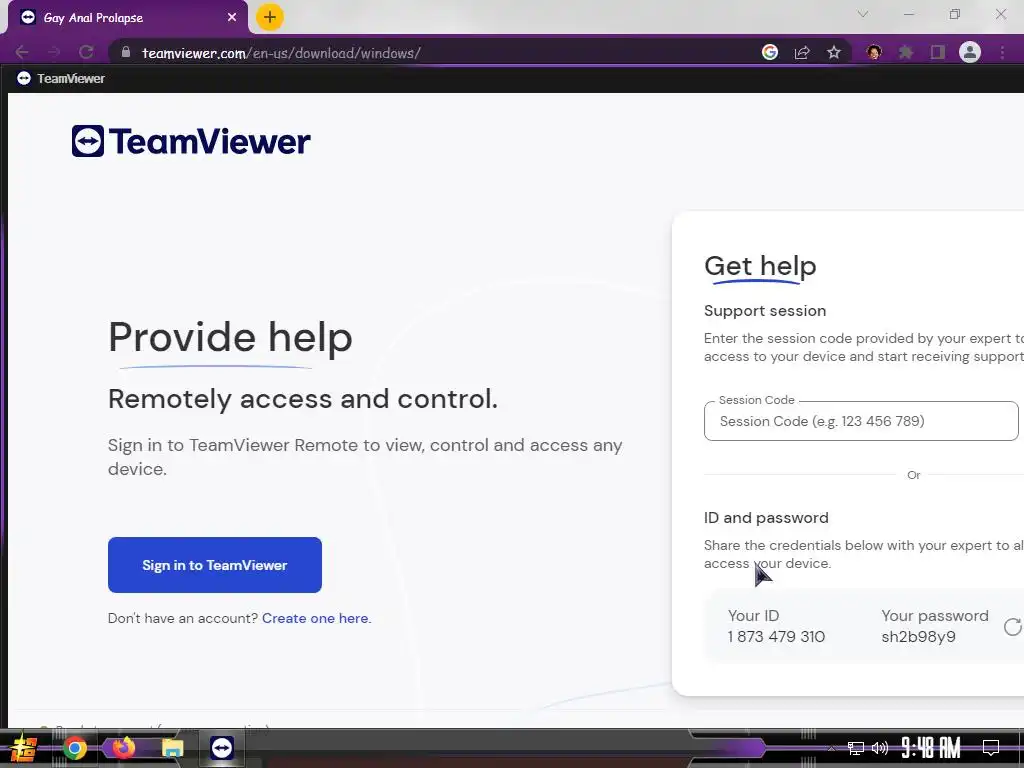Viewport: 1024px width, 768px height.
Task: Close the current browser tab
Action: 232,17
